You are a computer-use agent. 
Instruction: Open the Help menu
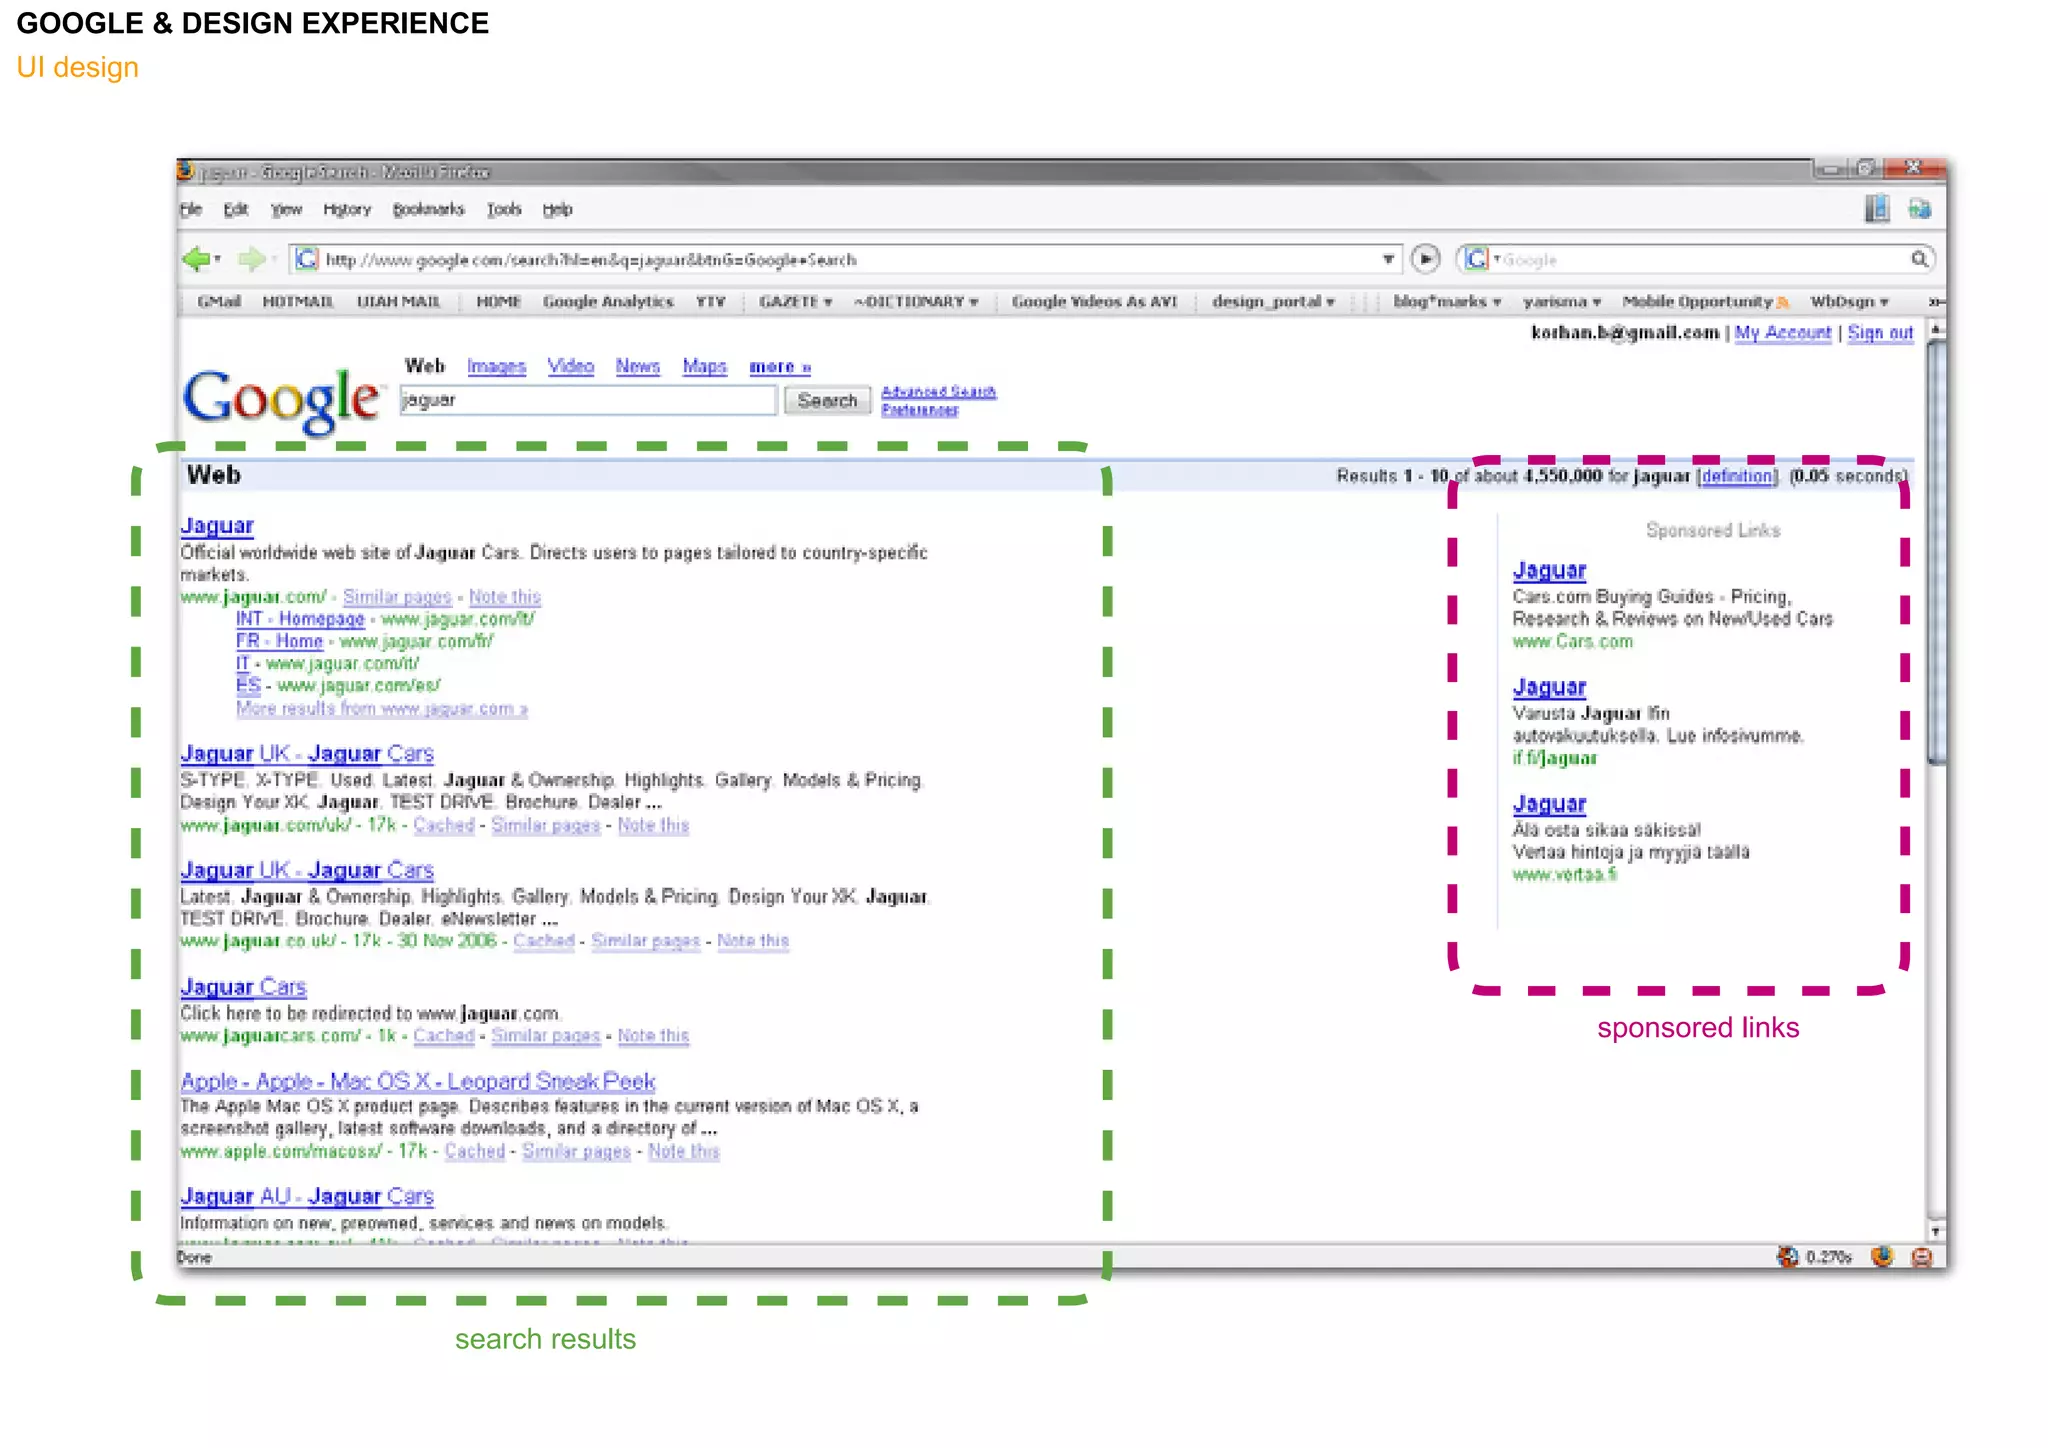point(557,209)
